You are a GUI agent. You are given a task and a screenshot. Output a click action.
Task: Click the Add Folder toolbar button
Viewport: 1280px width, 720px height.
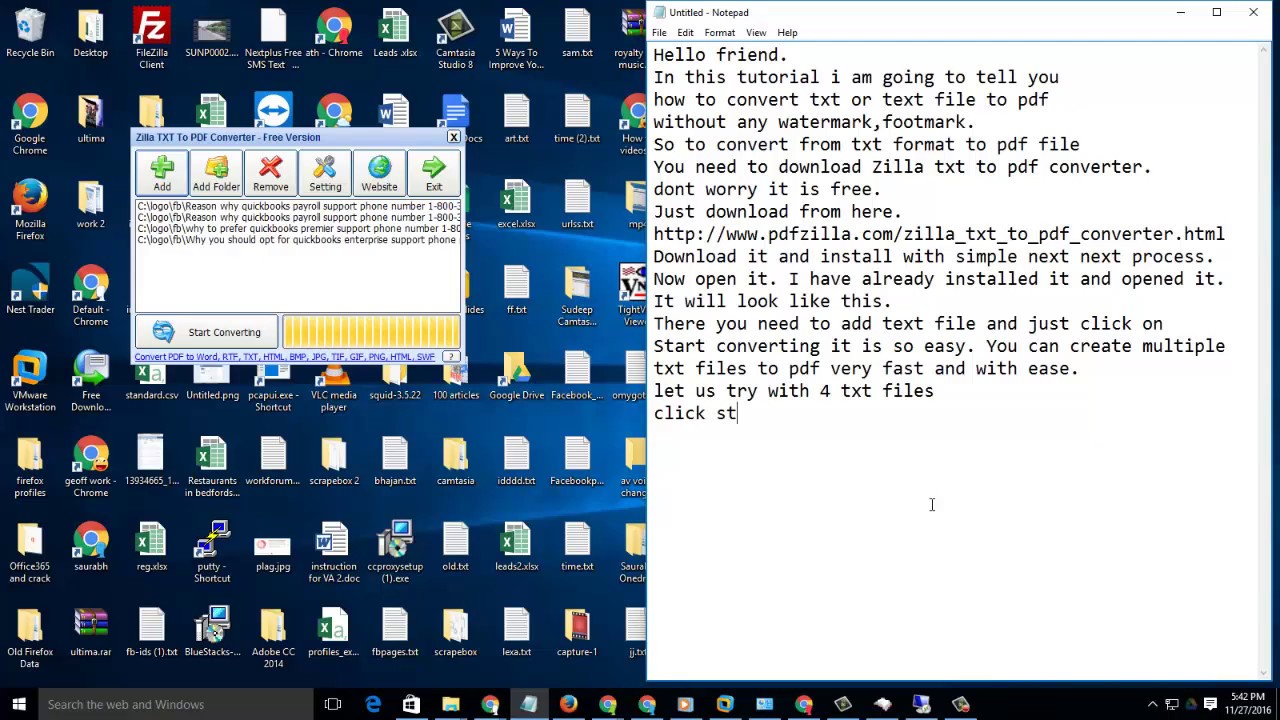[216, 173]
